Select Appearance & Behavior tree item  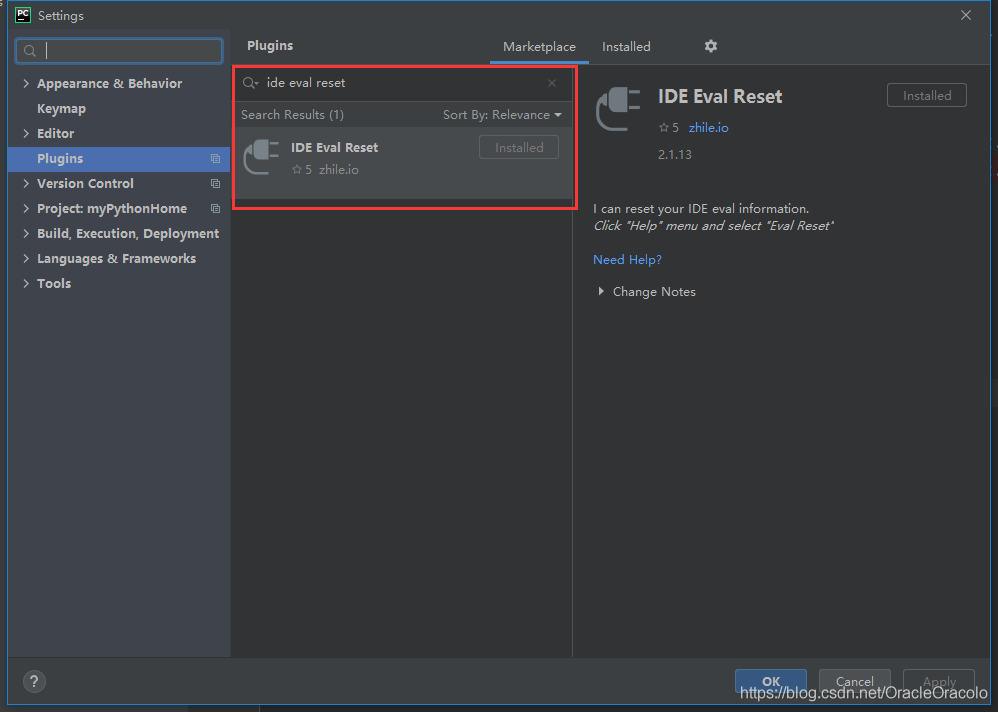tap(109, 83)
